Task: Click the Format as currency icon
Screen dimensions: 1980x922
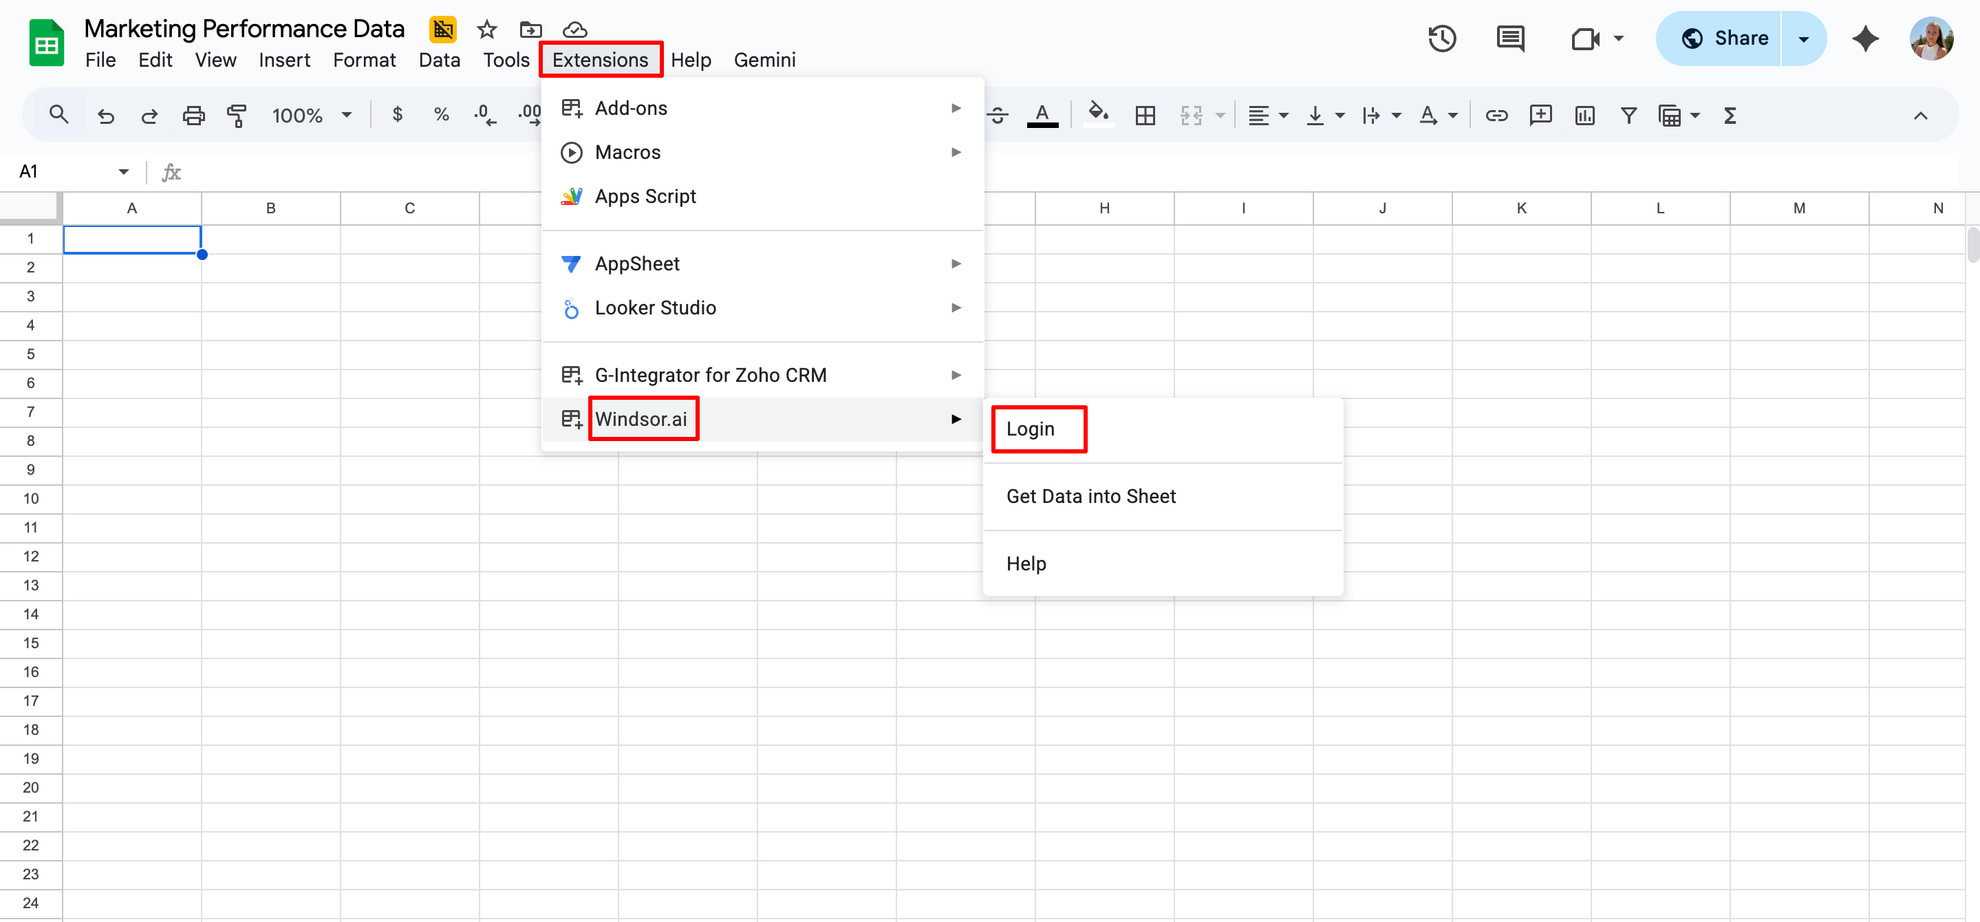Action: (397, 115)
